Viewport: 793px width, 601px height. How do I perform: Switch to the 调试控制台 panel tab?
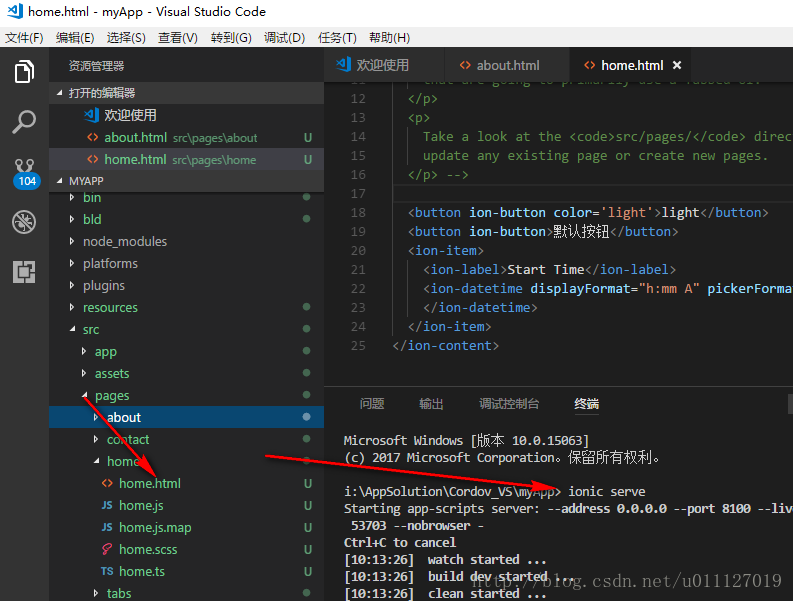click(509, 404)
